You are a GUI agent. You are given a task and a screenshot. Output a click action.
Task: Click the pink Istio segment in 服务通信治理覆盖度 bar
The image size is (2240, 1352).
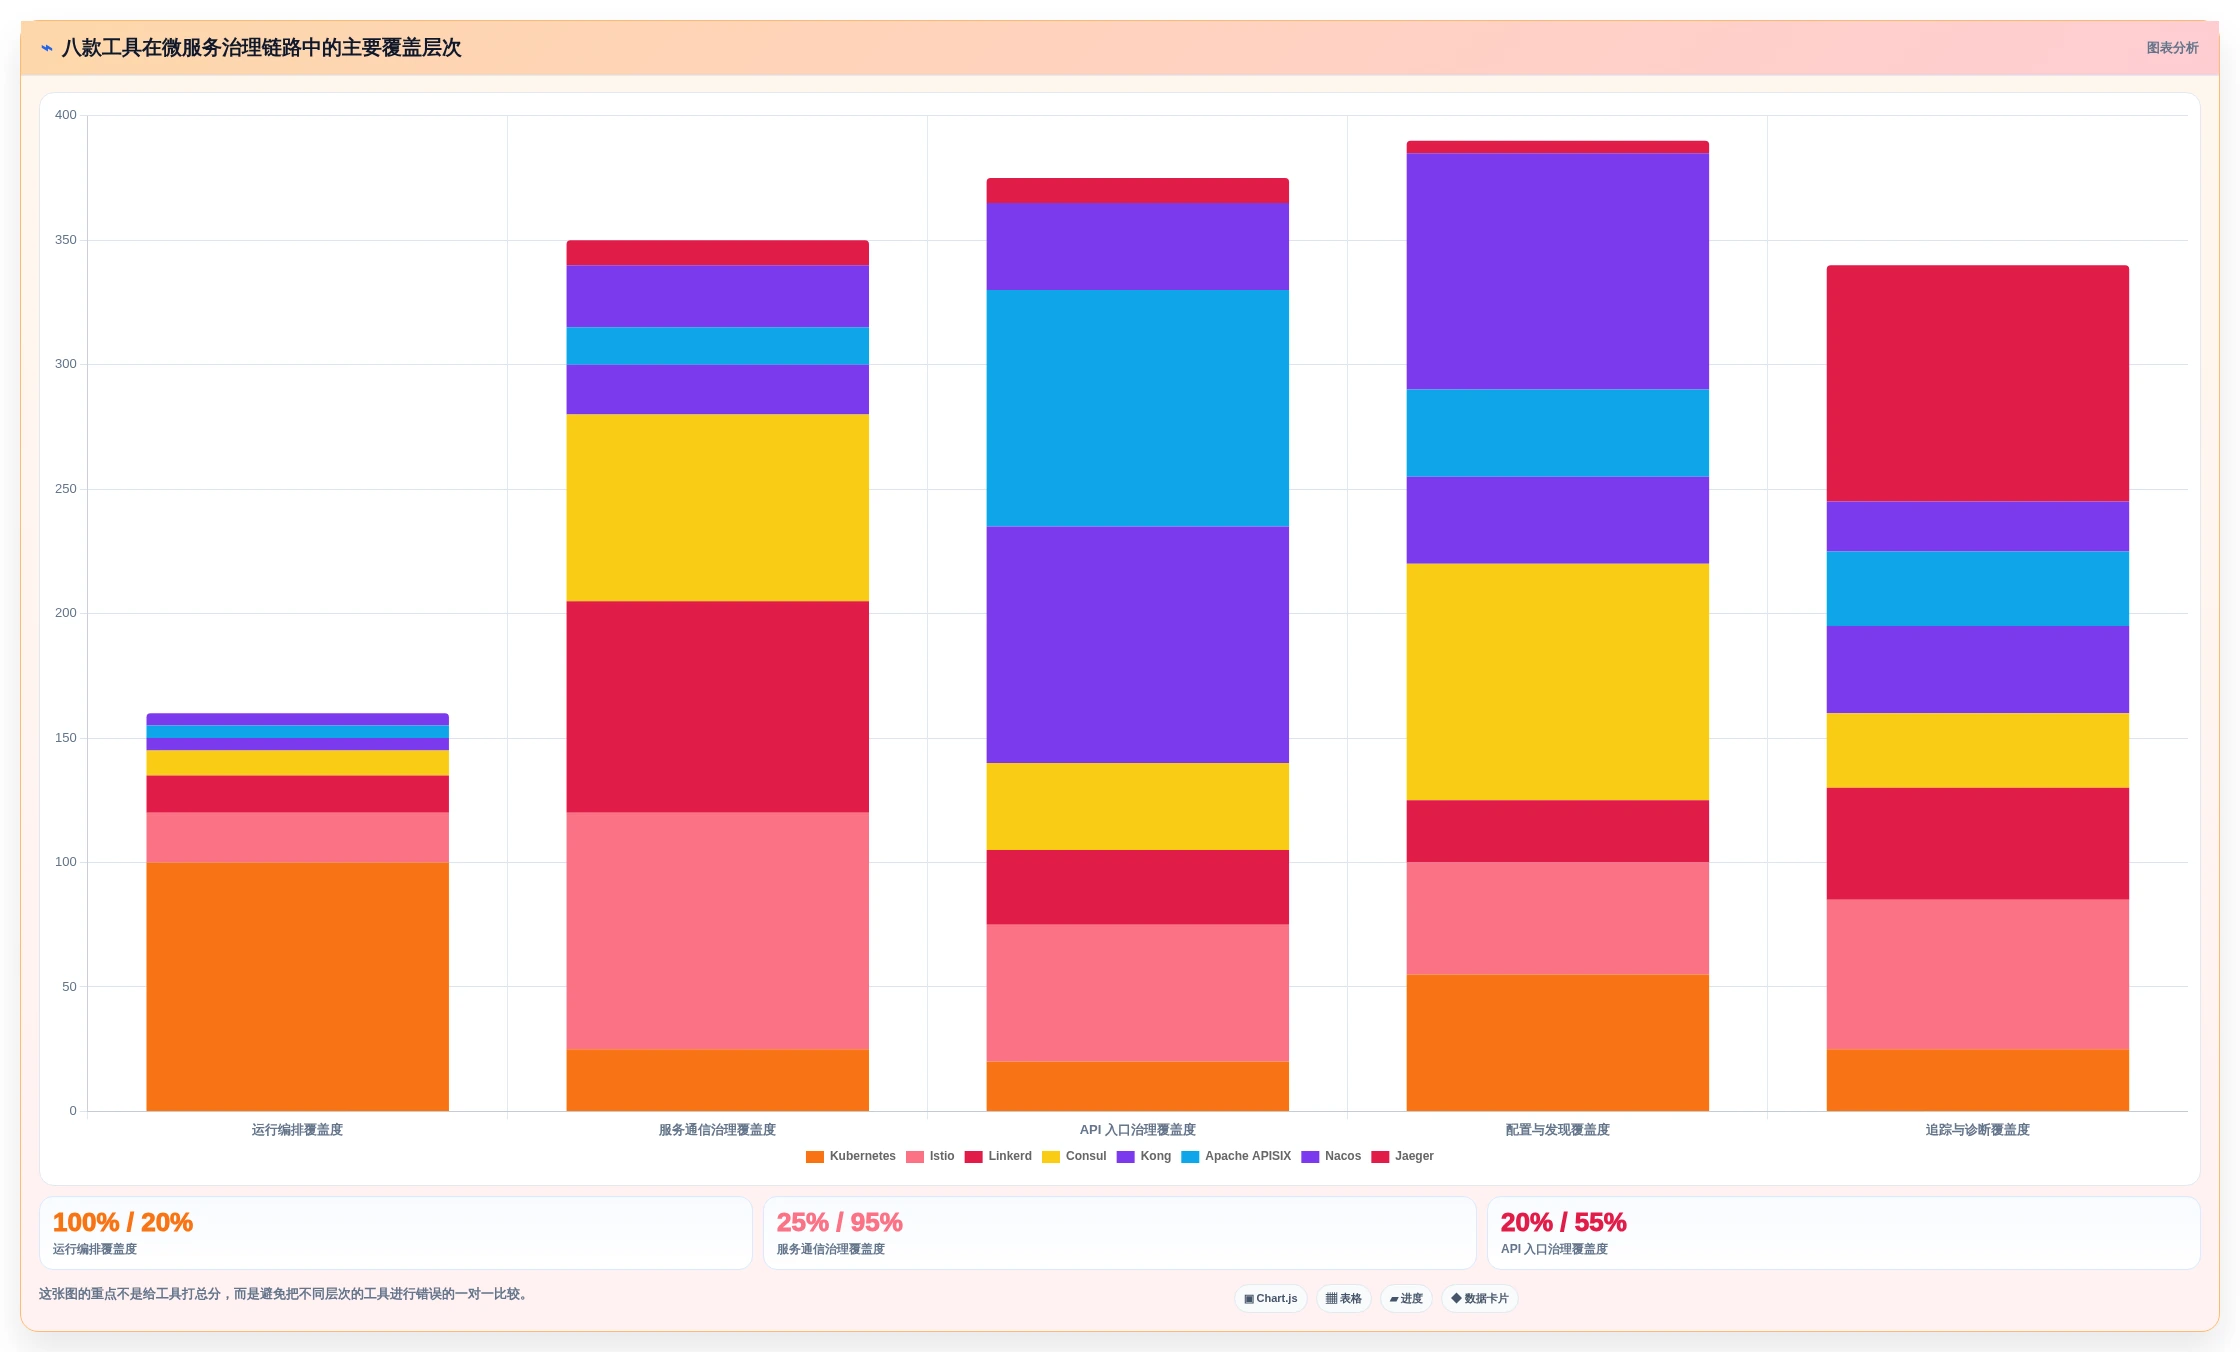(x=718, y=931)
